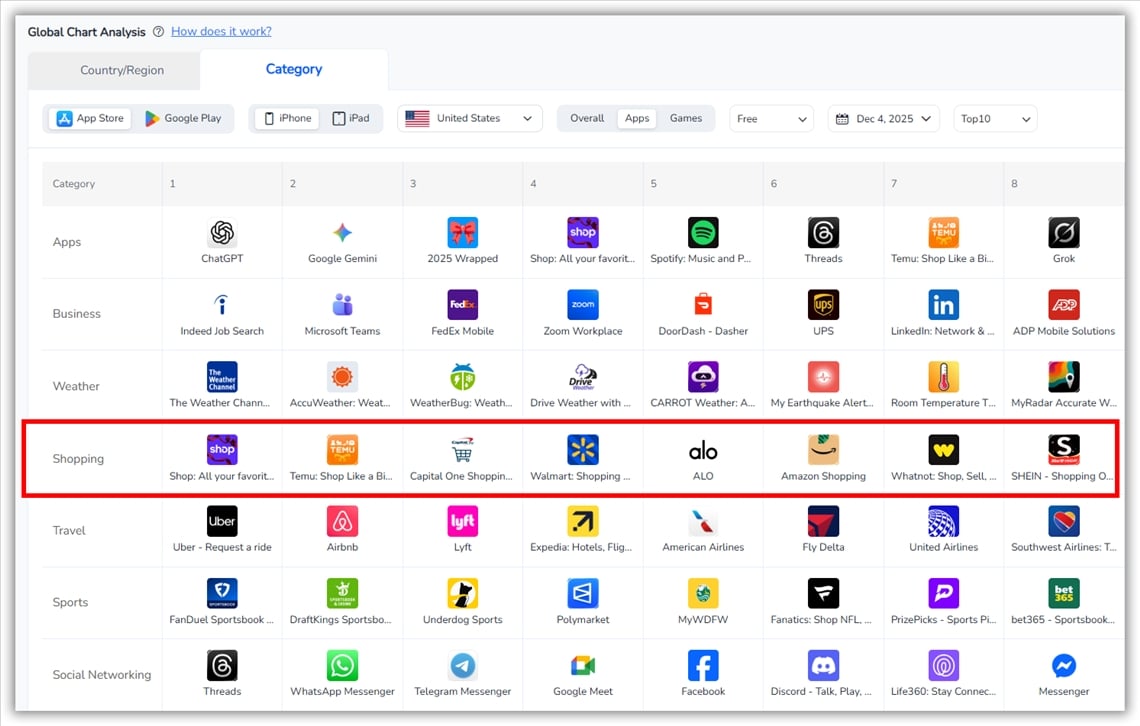Click the Airbnb app icon
Screen dimensions: 1140x726
tap(342, 521)
